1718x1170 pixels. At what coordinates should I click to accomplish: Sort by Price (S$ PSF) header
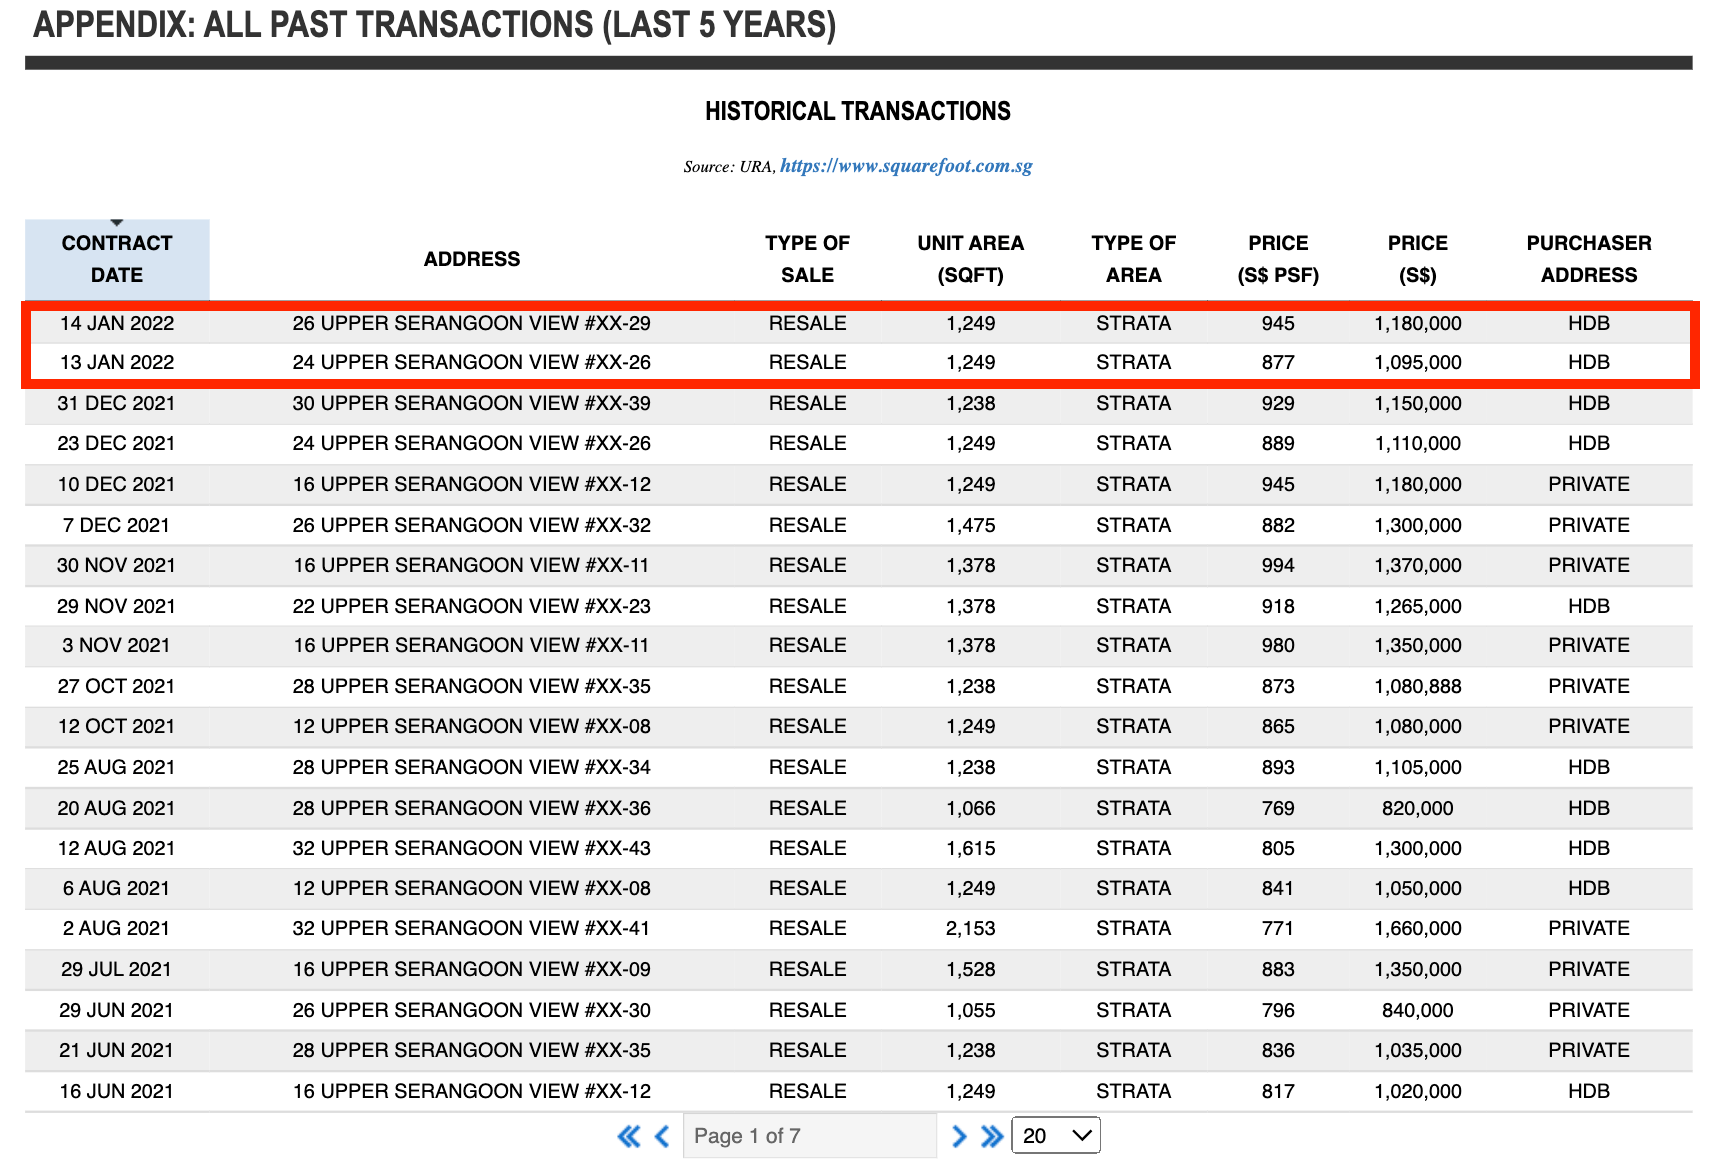[1278, 259]
